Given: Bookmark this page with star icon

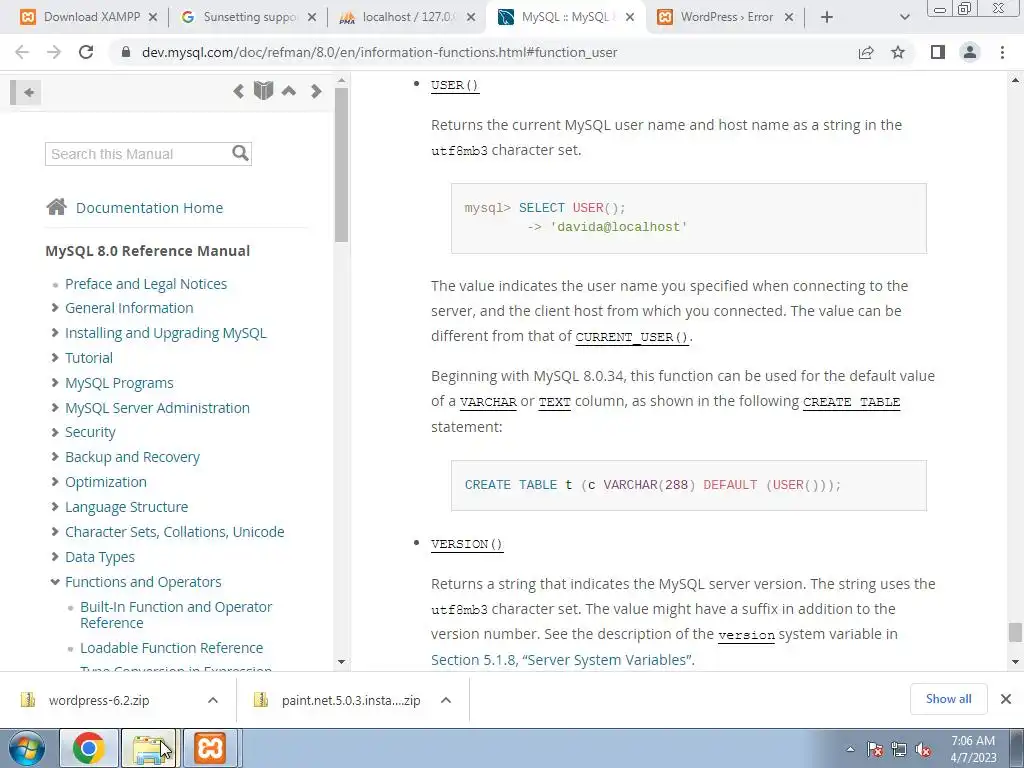Looking at the screenshot, I should click(x=898, y=52).
